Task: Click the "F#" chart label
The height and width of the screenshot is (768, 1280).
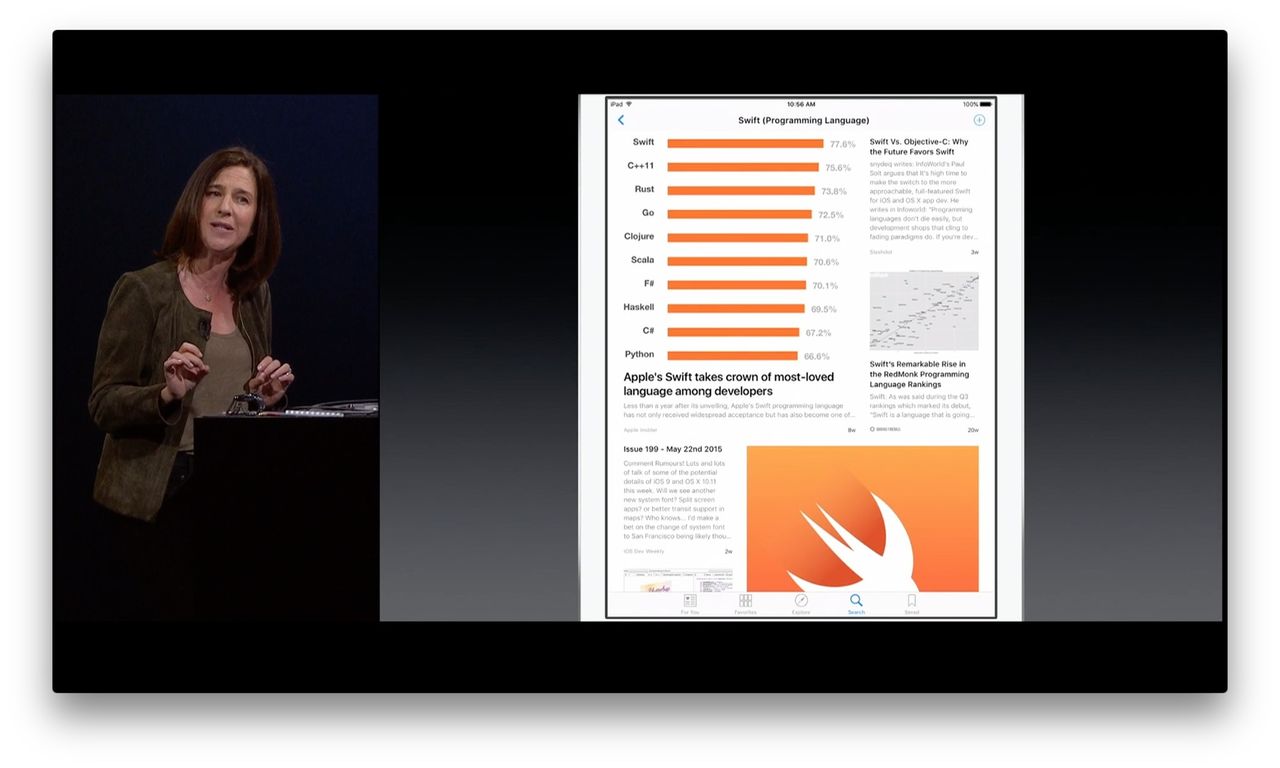Action: point(649,283)
